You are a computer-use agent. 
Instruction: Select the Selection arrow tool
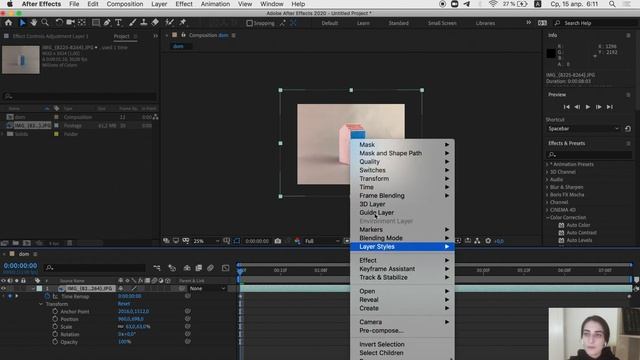pos(22,23)
